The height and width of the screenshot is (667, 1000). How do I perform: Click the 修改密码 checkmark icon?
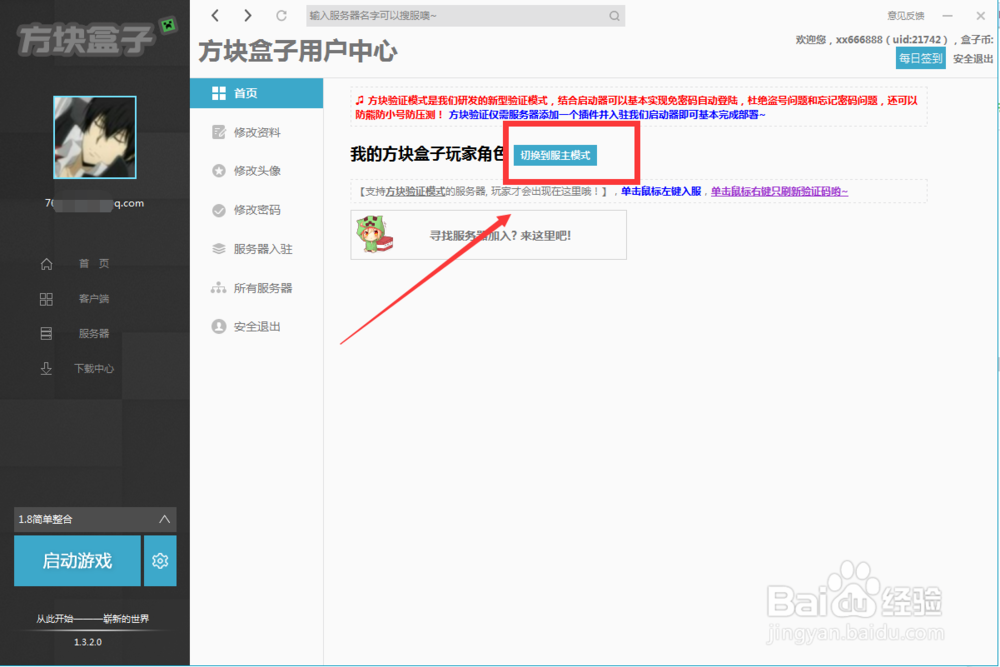(x=219, y=210)
